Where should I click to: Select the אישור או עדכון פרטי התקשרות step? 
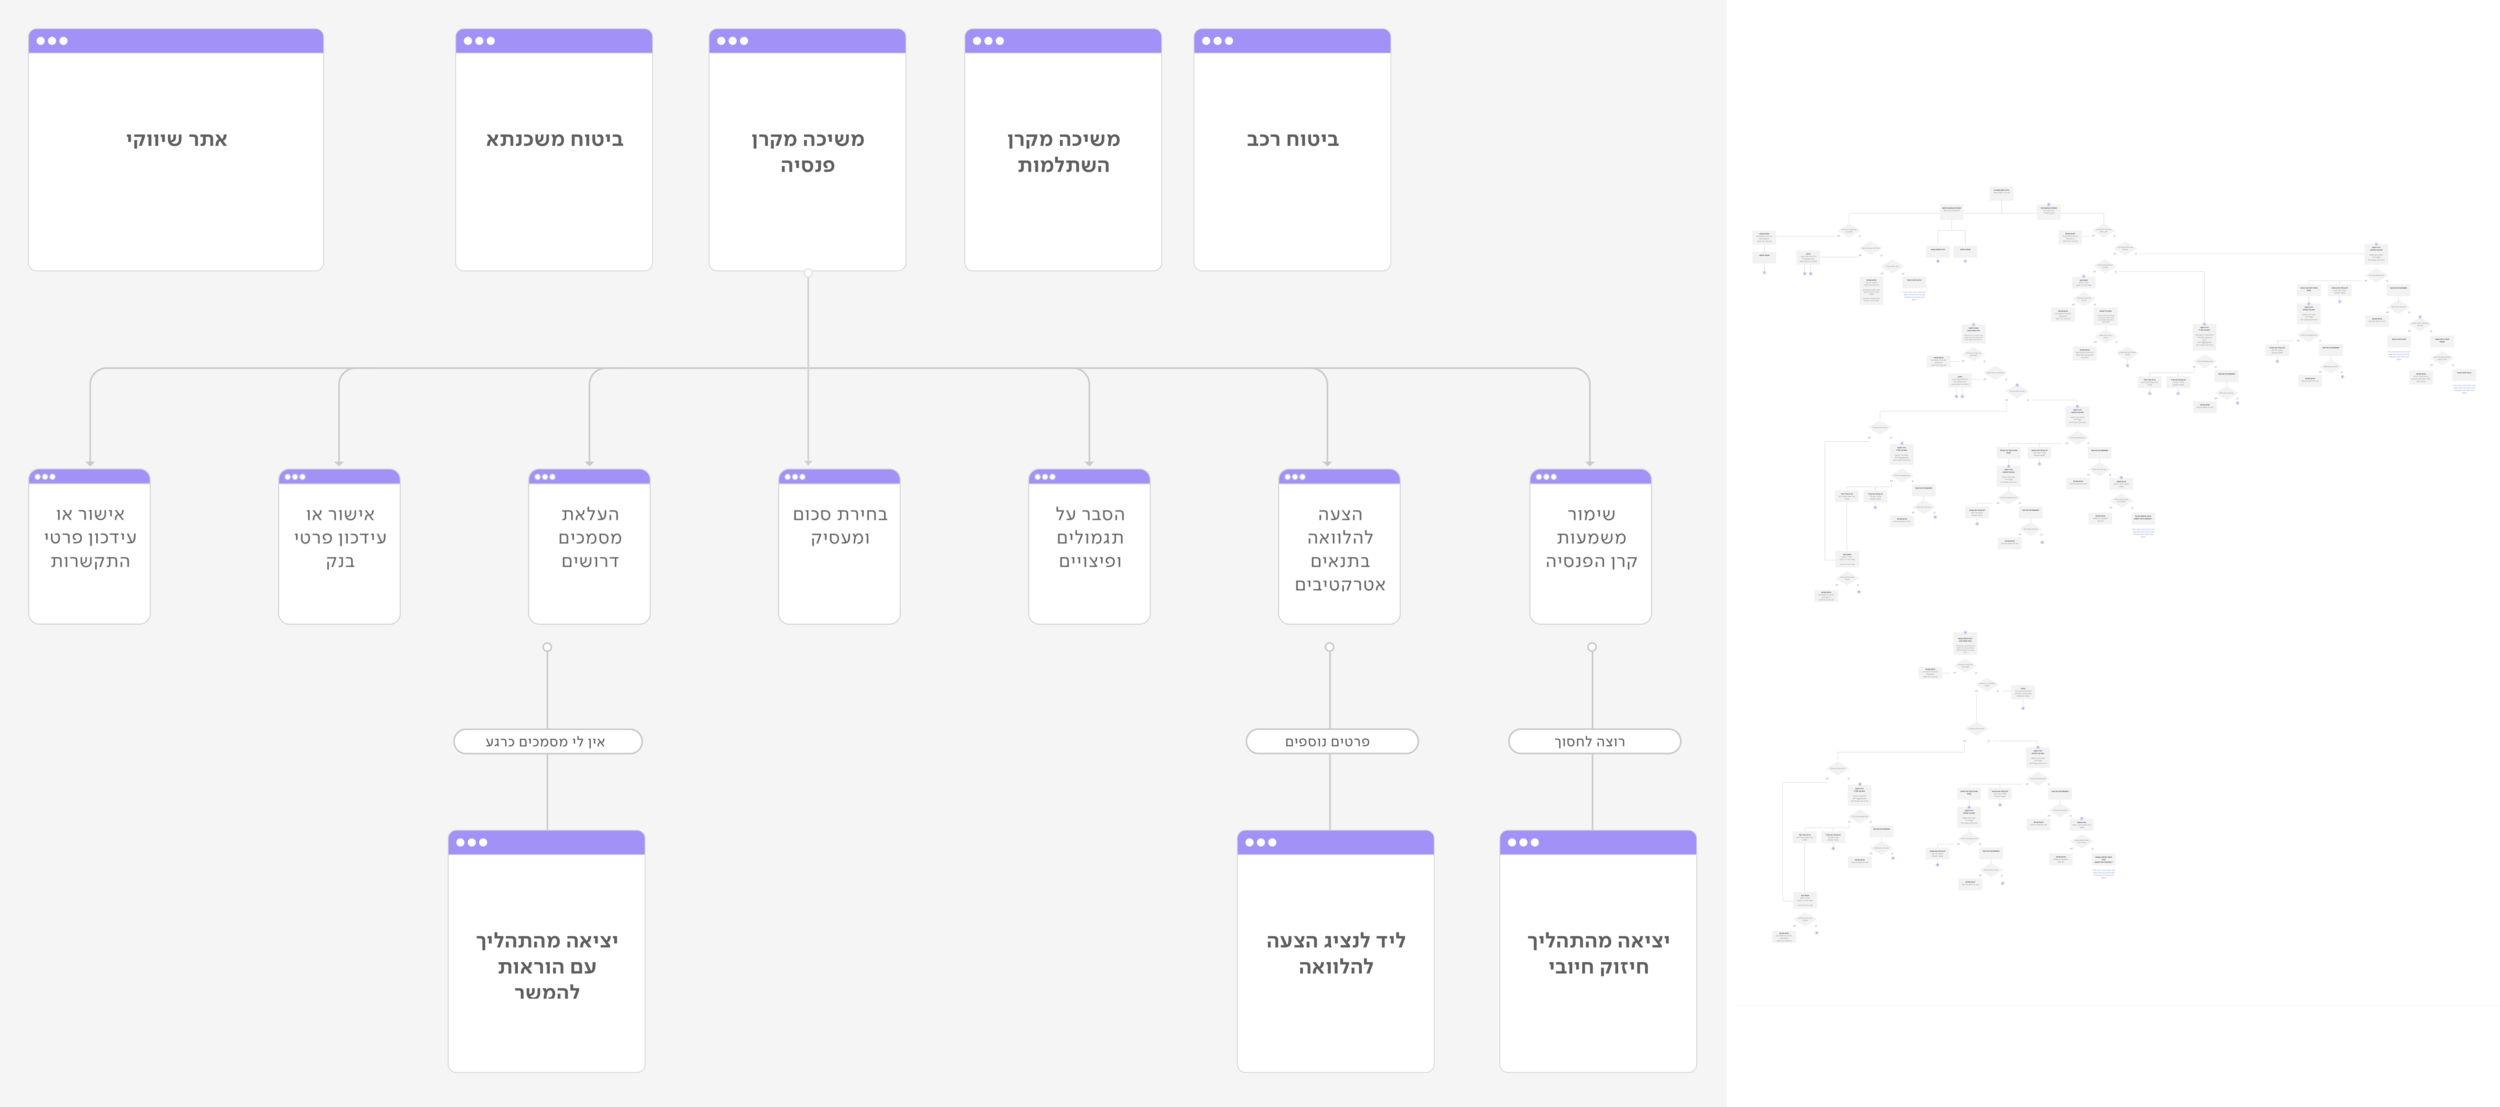90,547
